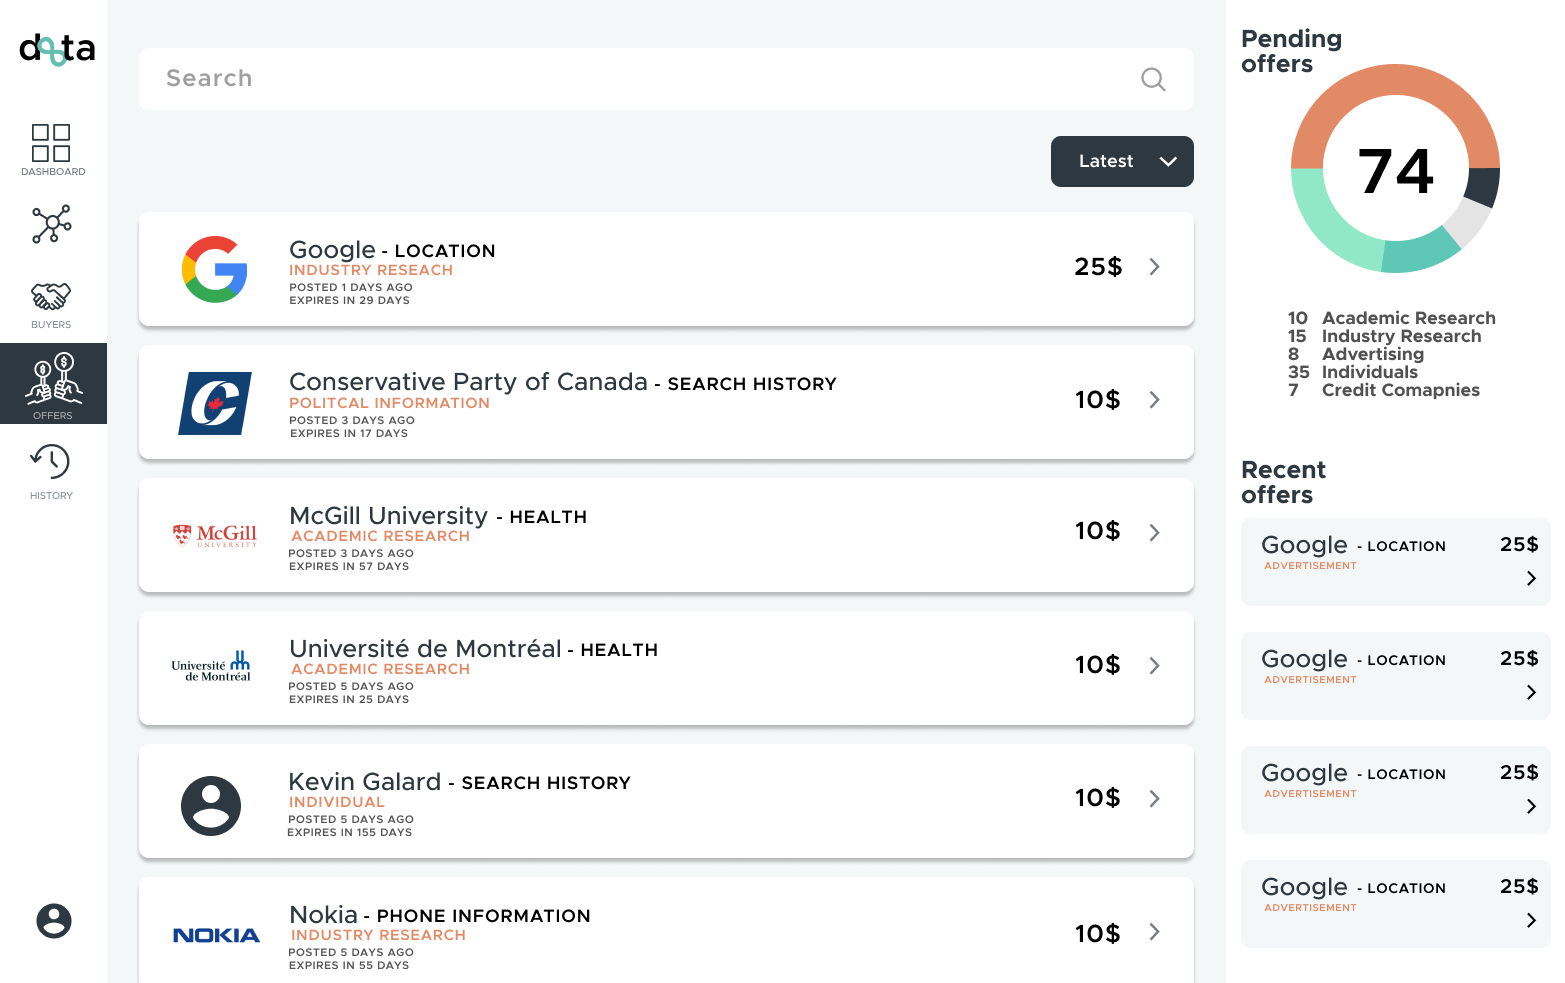Click the Google logo thumbnail
Image resolution: width=1565 pixels, height=983 pixels.
214,269
